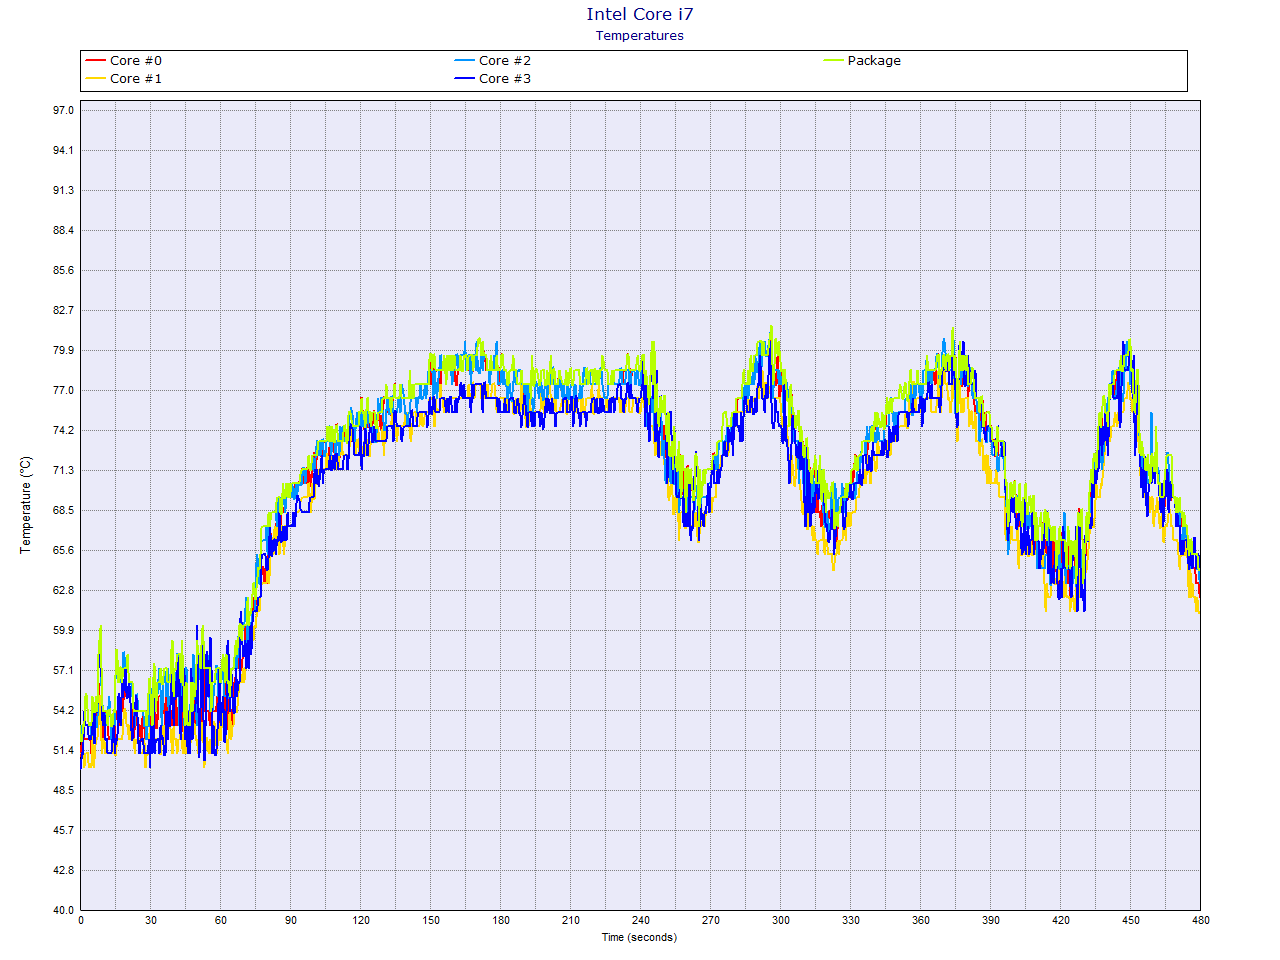Click the 120 seconds time axis tick
Image resolution: width=1280 pixels, height=960 pixels.
[361, 920]
